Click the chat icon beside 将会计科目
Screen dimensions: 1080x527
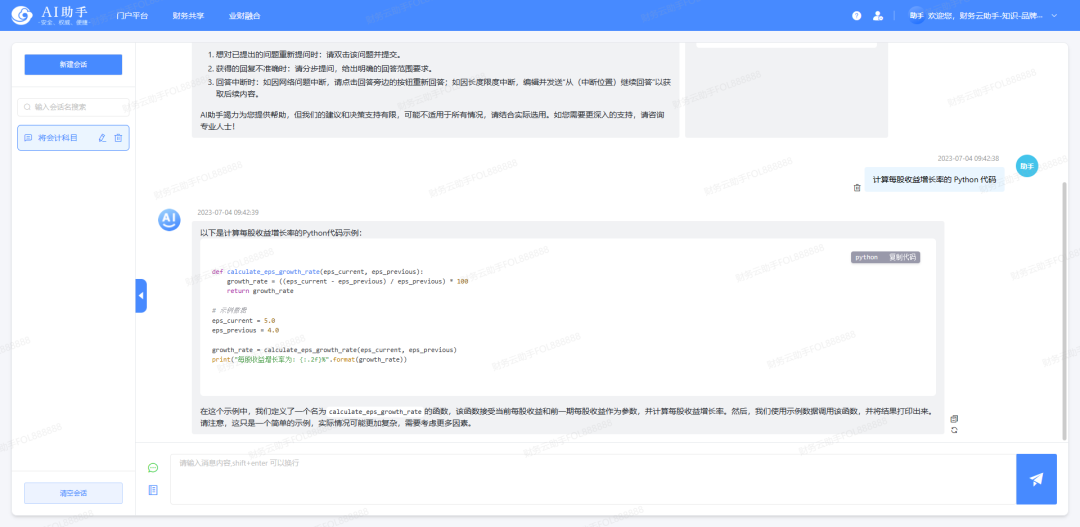click(28, 138)
